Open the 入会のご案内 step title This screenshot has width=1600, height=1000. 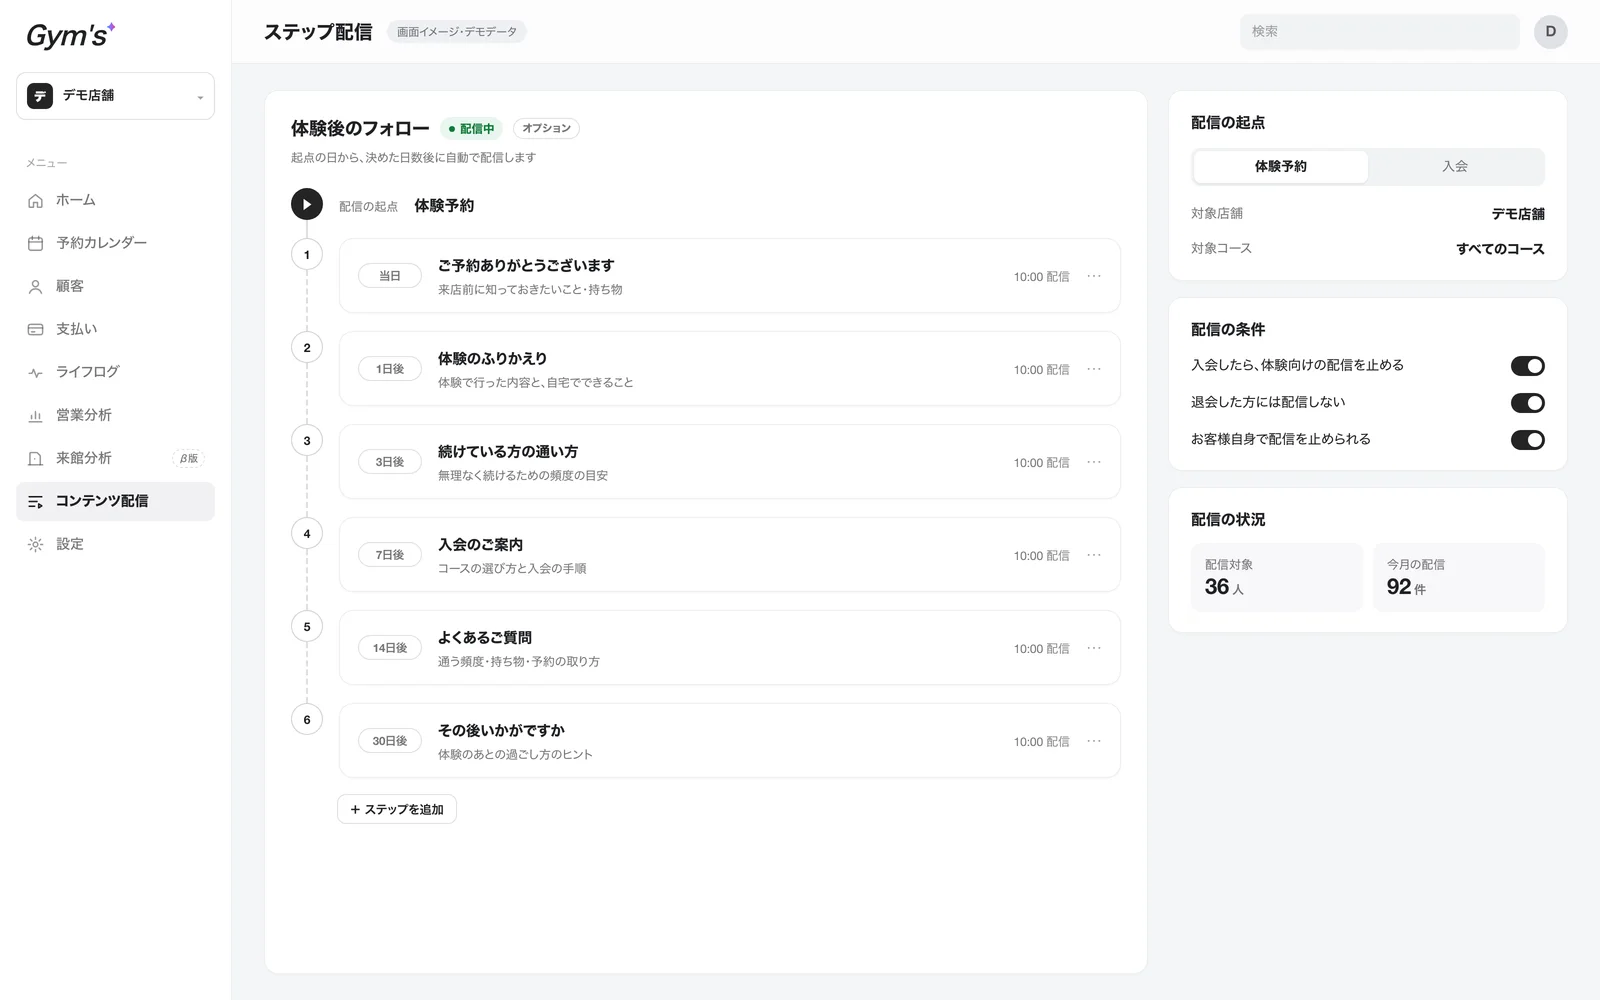pos(480,545)
